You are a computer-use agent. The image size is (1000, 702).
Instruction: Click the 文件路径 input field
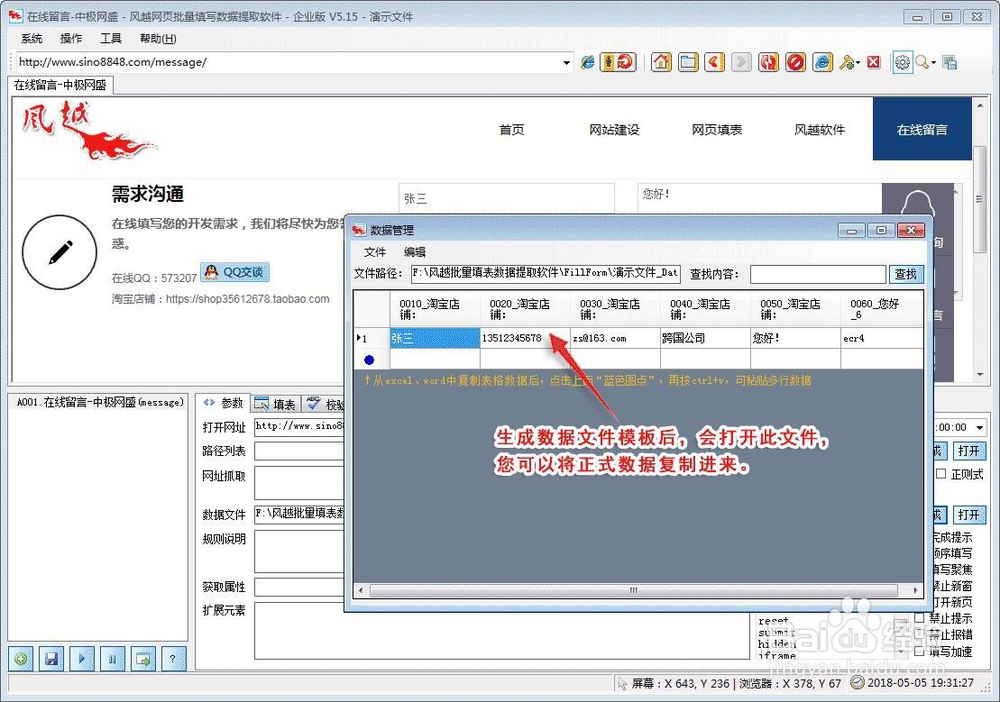(x=545, y=274)
